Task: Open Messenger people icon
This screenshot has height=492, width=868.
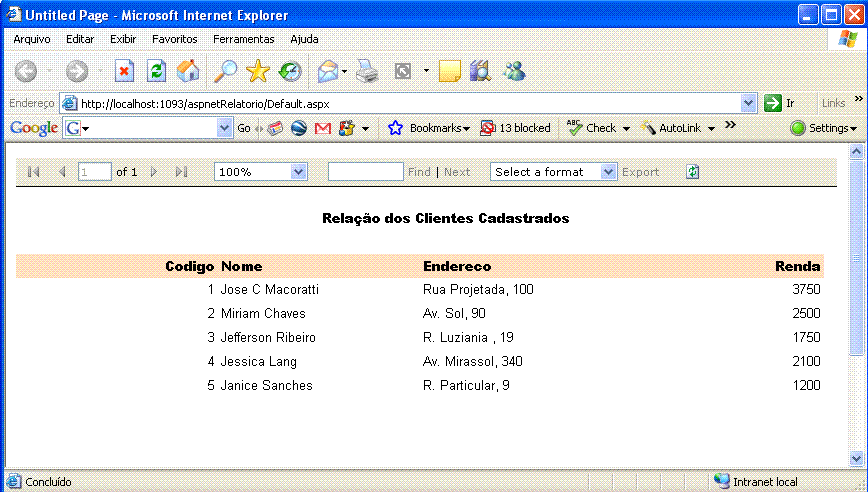Action: tap(514, 71)
